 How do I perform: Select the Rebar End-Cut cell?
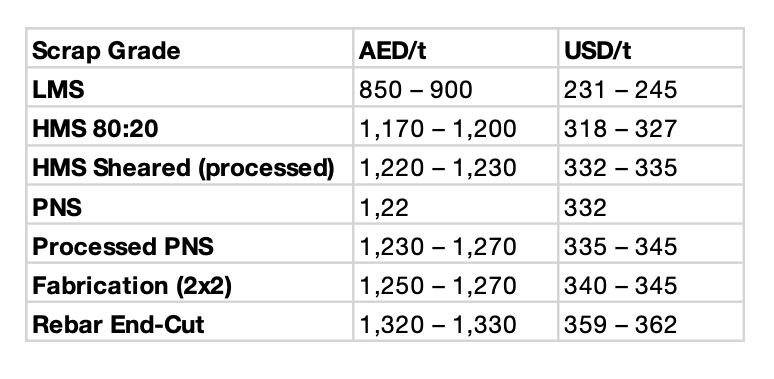click(118, 324)
